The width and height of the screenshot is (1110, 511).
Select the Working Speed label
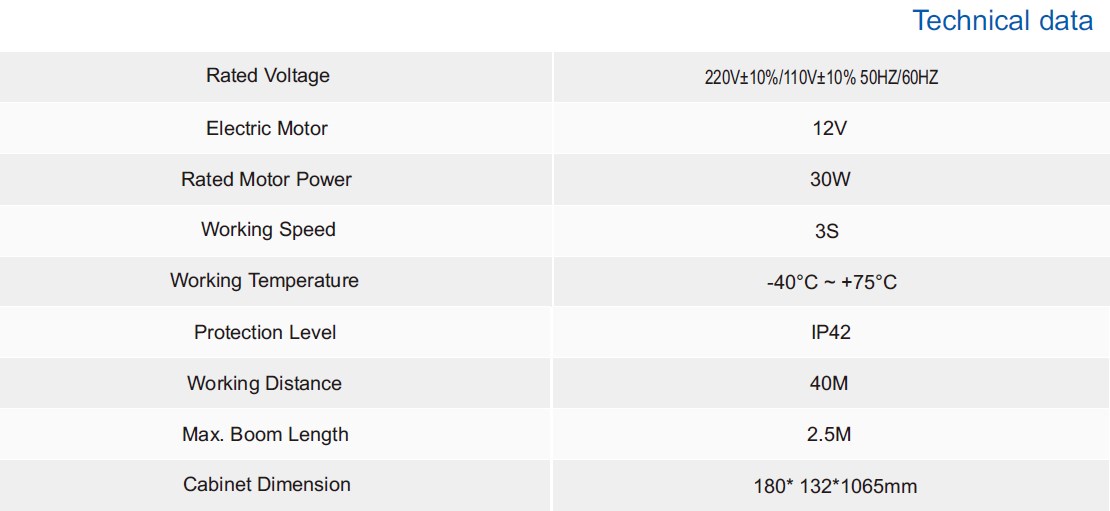coord(267,229)
